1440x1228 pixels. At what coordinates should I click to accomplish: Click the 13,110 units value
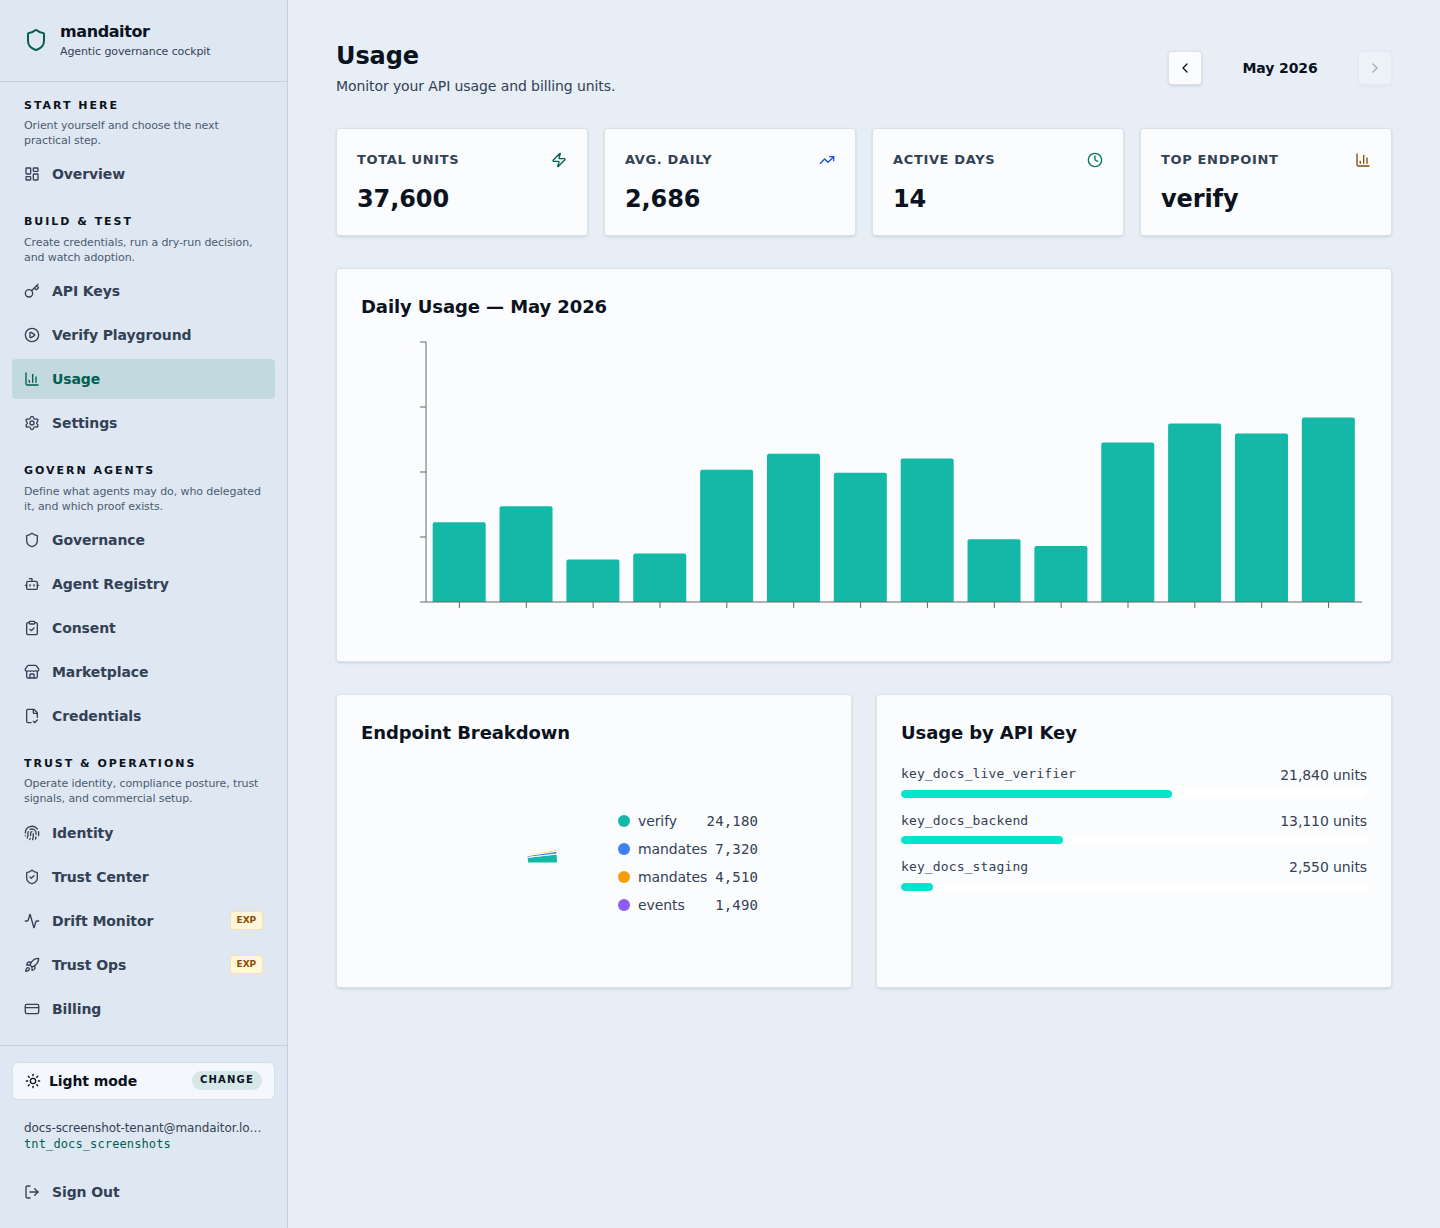[1323, 821]
